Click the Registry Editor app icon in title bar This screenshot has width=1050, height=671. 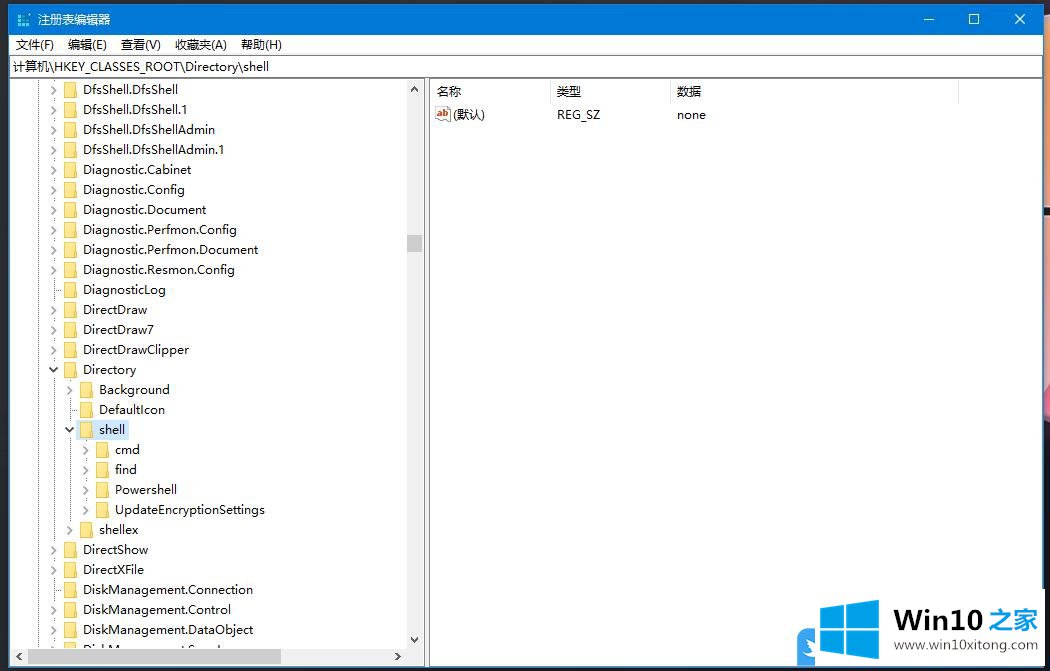23,19
